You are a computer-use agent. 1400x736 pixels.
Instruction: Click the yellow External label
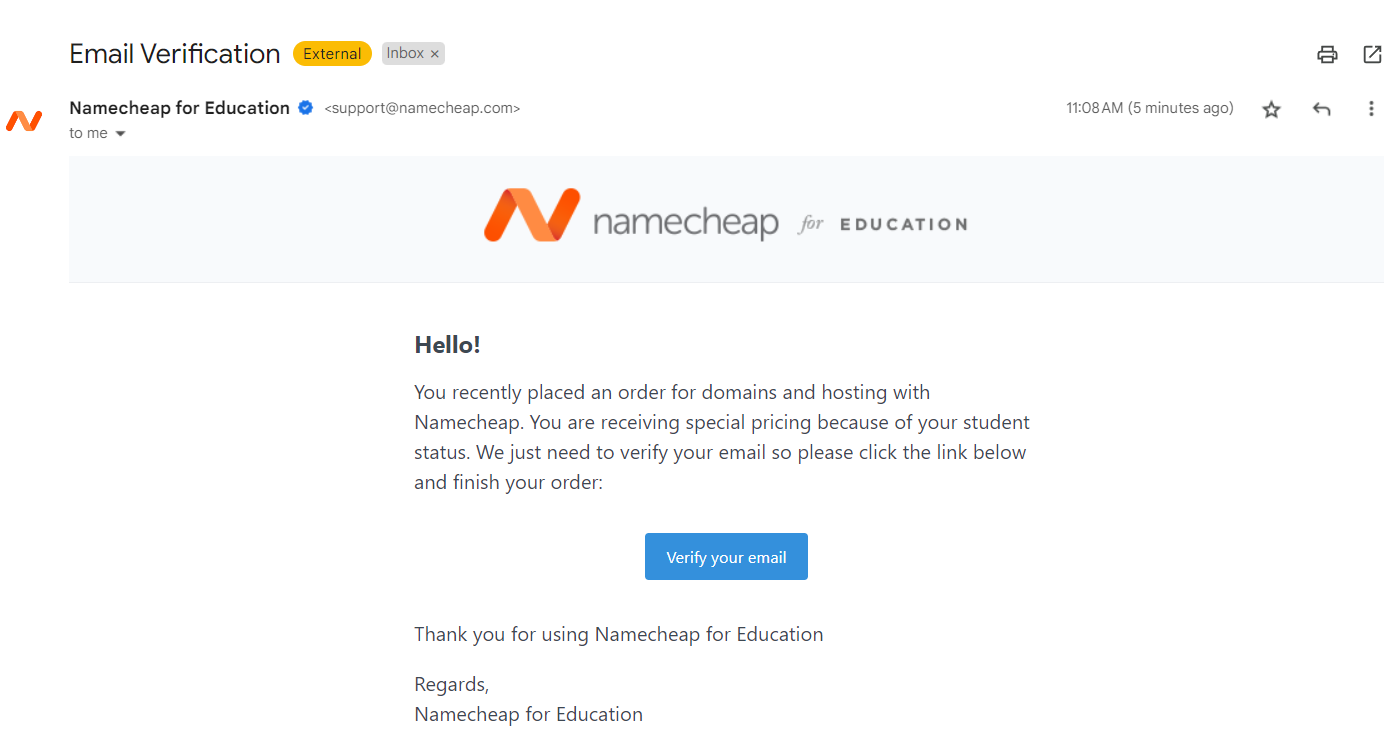332,54
